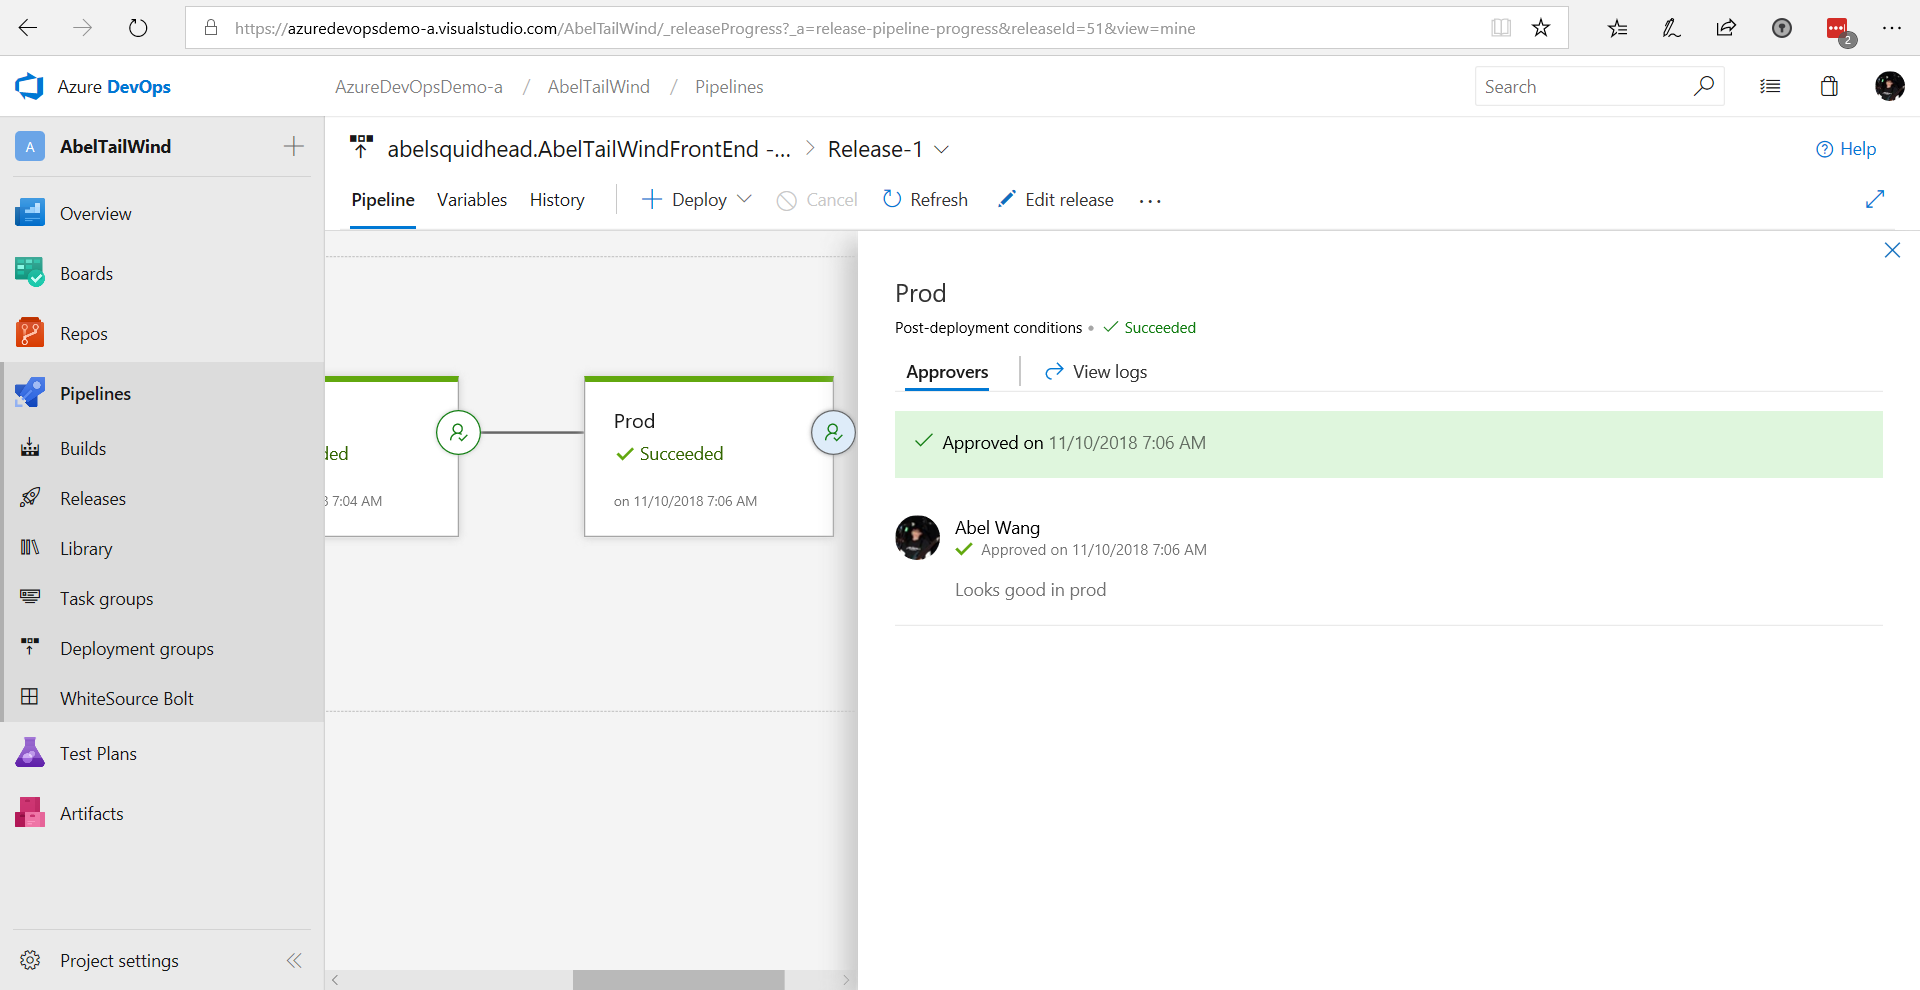Screen dimensions: 1920x990
Task: Open the marketplace shopping bag icon
Action: (1829, 87)
